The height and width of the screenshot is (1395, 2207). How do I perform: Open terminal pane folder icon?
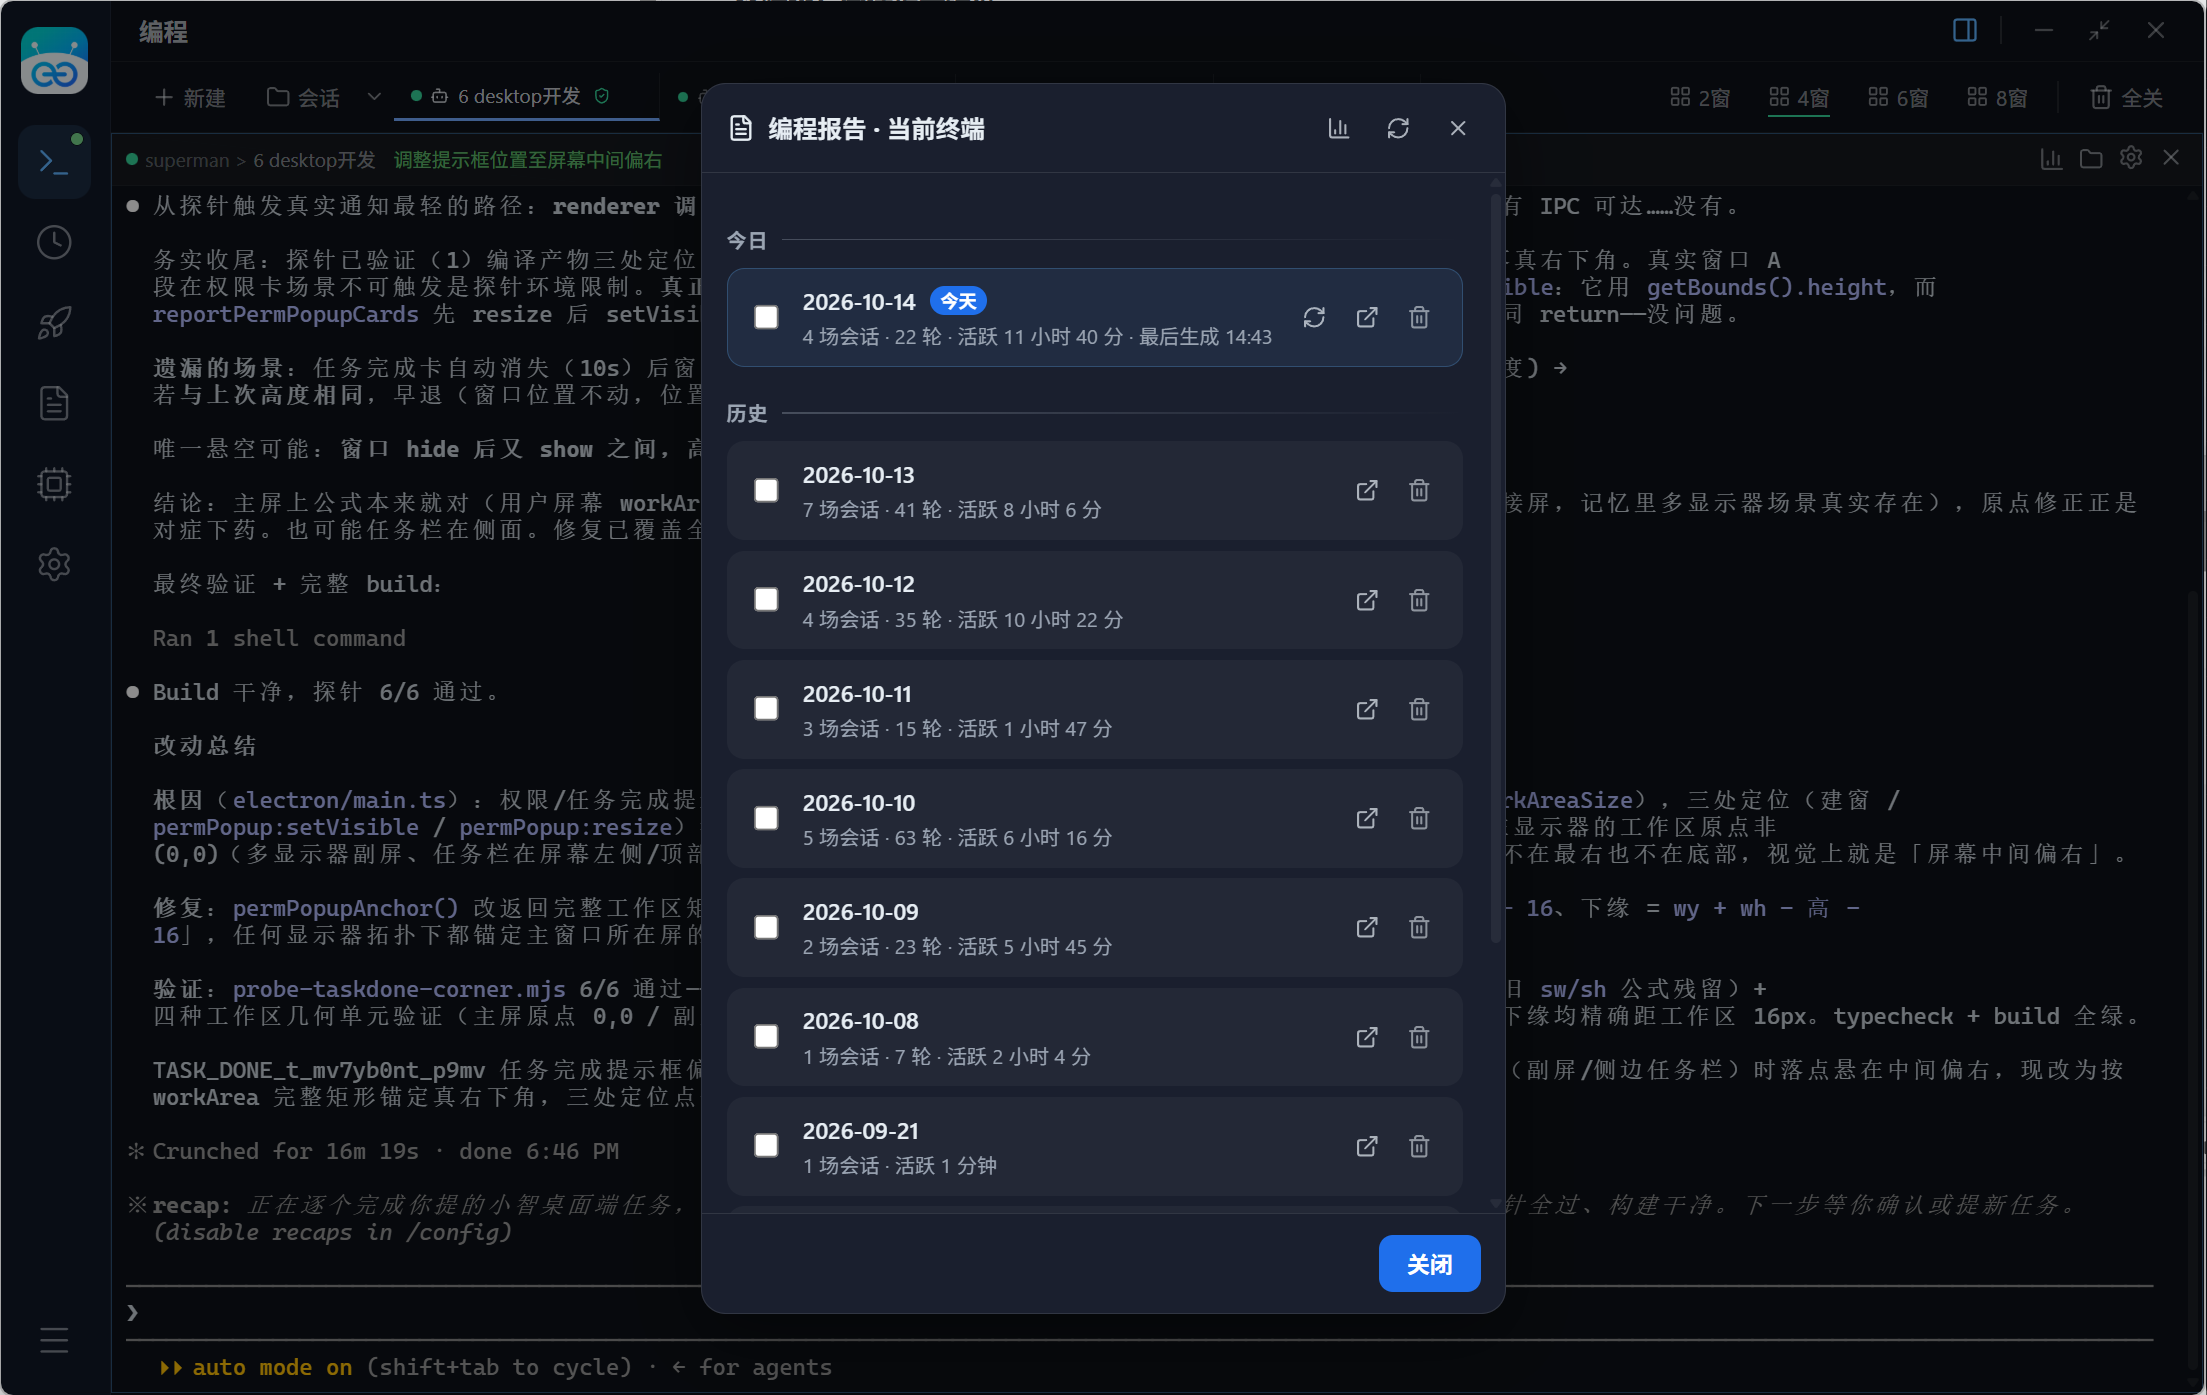click(x=2091, y=159)
